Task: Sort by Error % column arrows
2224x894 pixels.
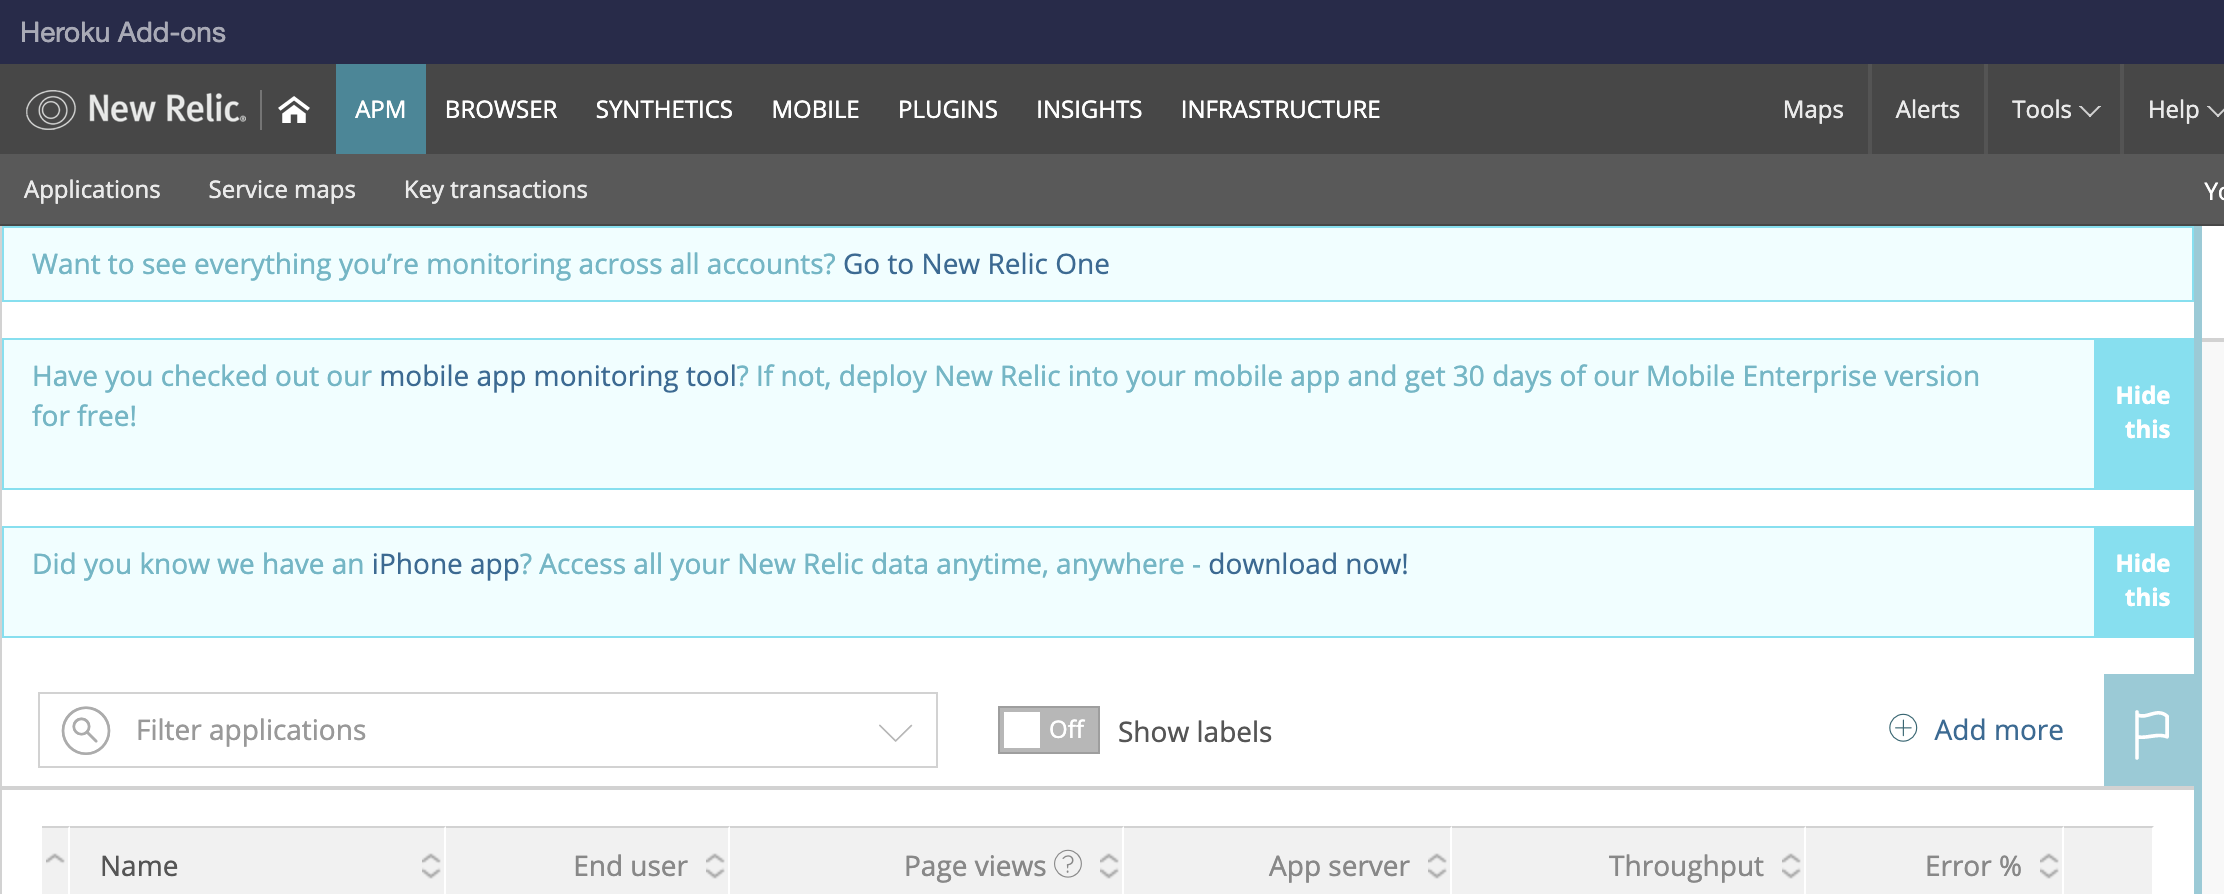Action: click(x=2049, y=866)
